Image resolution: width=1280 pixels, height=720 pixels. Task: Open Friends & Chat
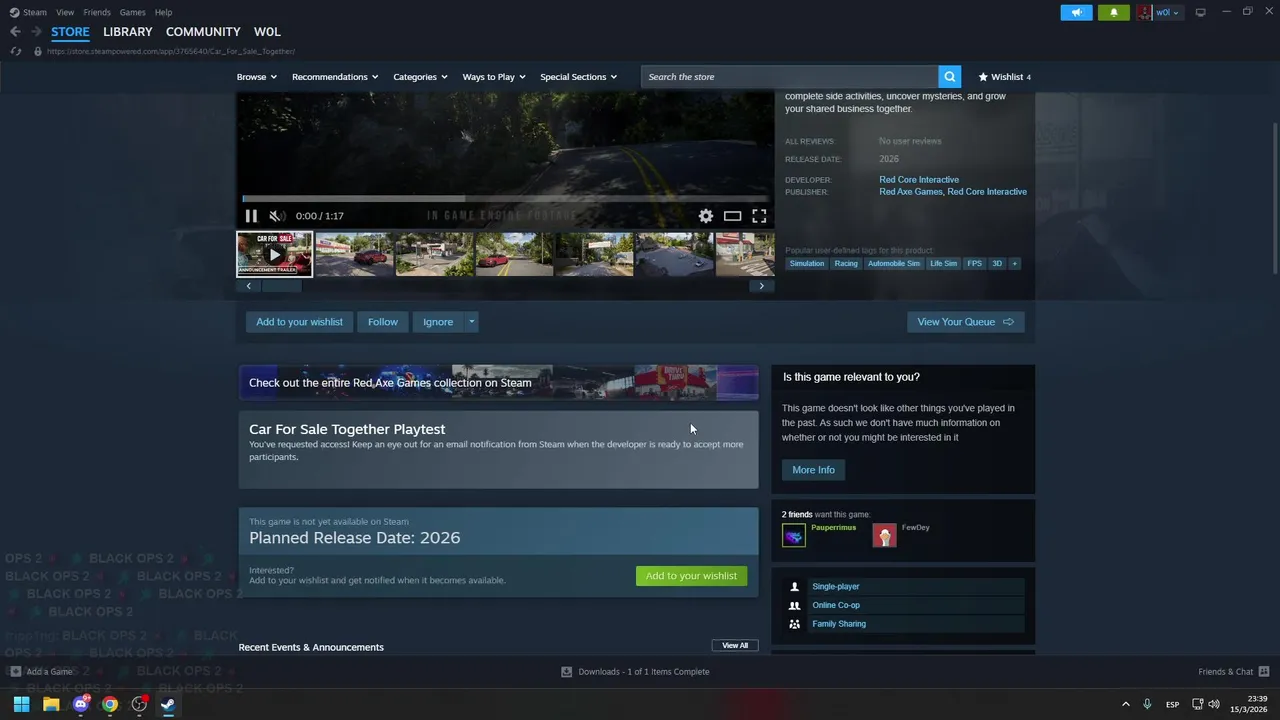[1233, 672]
